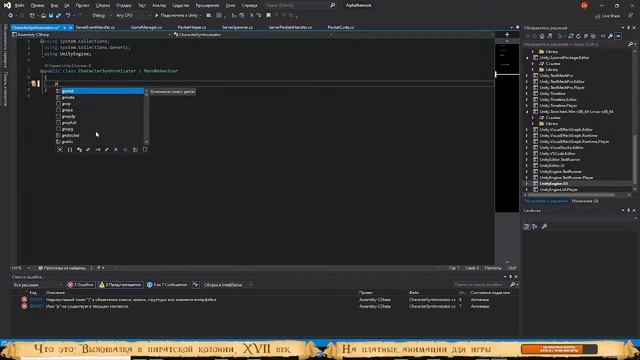Click Properties panel wrench icon
Viewport: 640px width, 360px height.
click(544, 227)
